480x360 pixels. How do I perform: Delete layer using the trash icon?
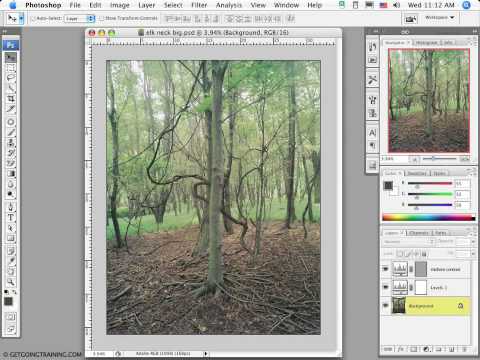coord(464,349)
